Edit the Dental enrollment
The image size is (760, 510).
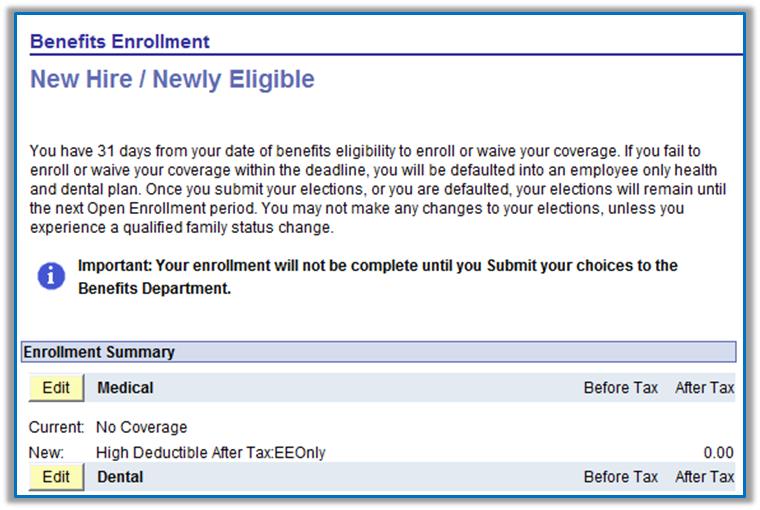[56, 477]
